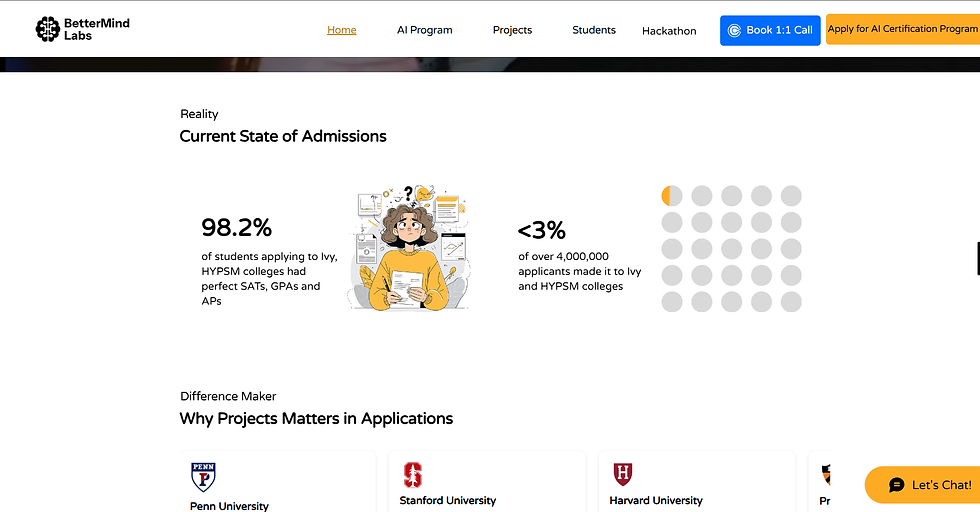This screenshot has height=512, width=980.
Task: Click the 98.2% statistic
Action: click(x=236, y=228)
